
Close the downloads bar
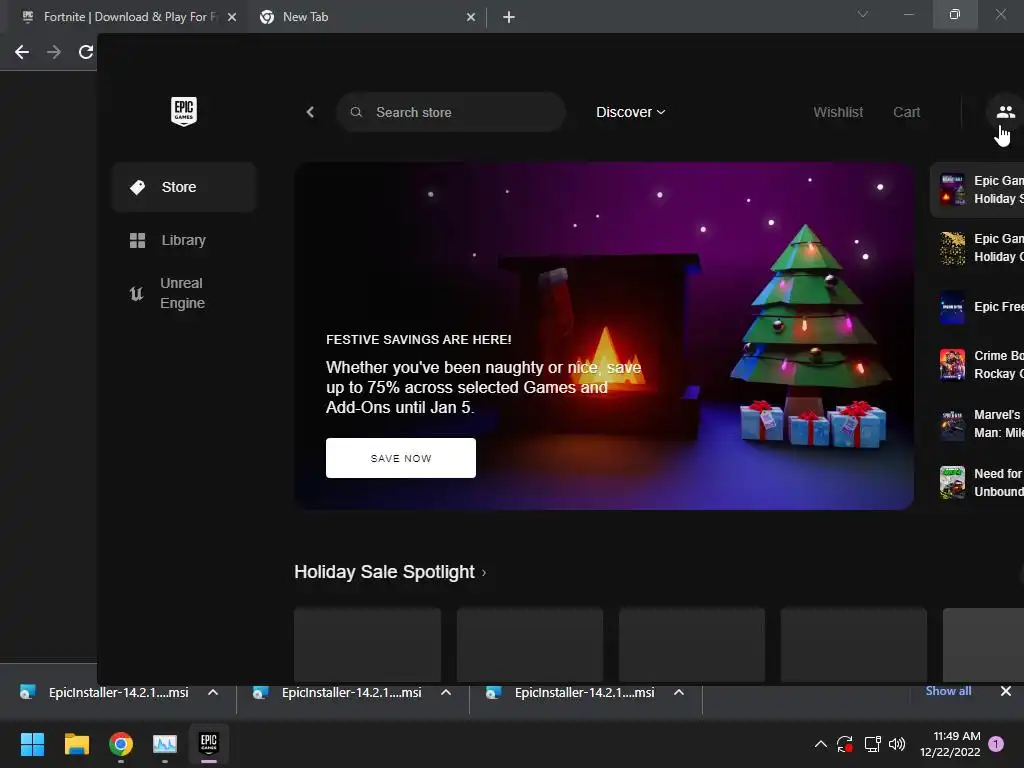[1006, 691]
